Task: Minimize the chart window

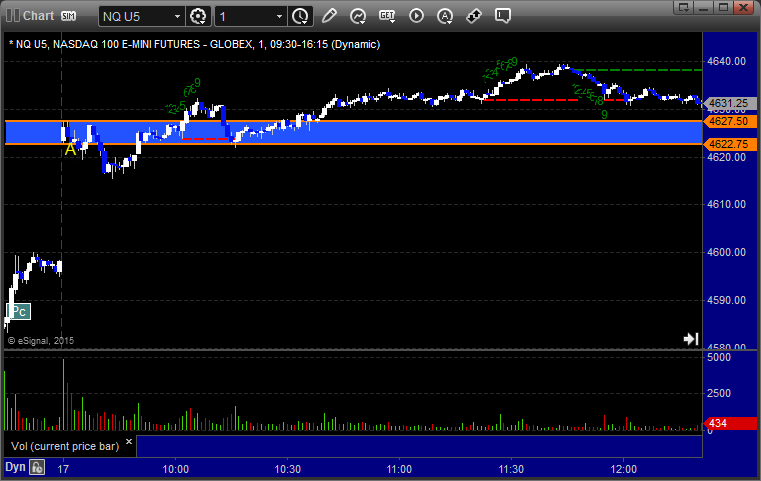Action: point(704,7)
